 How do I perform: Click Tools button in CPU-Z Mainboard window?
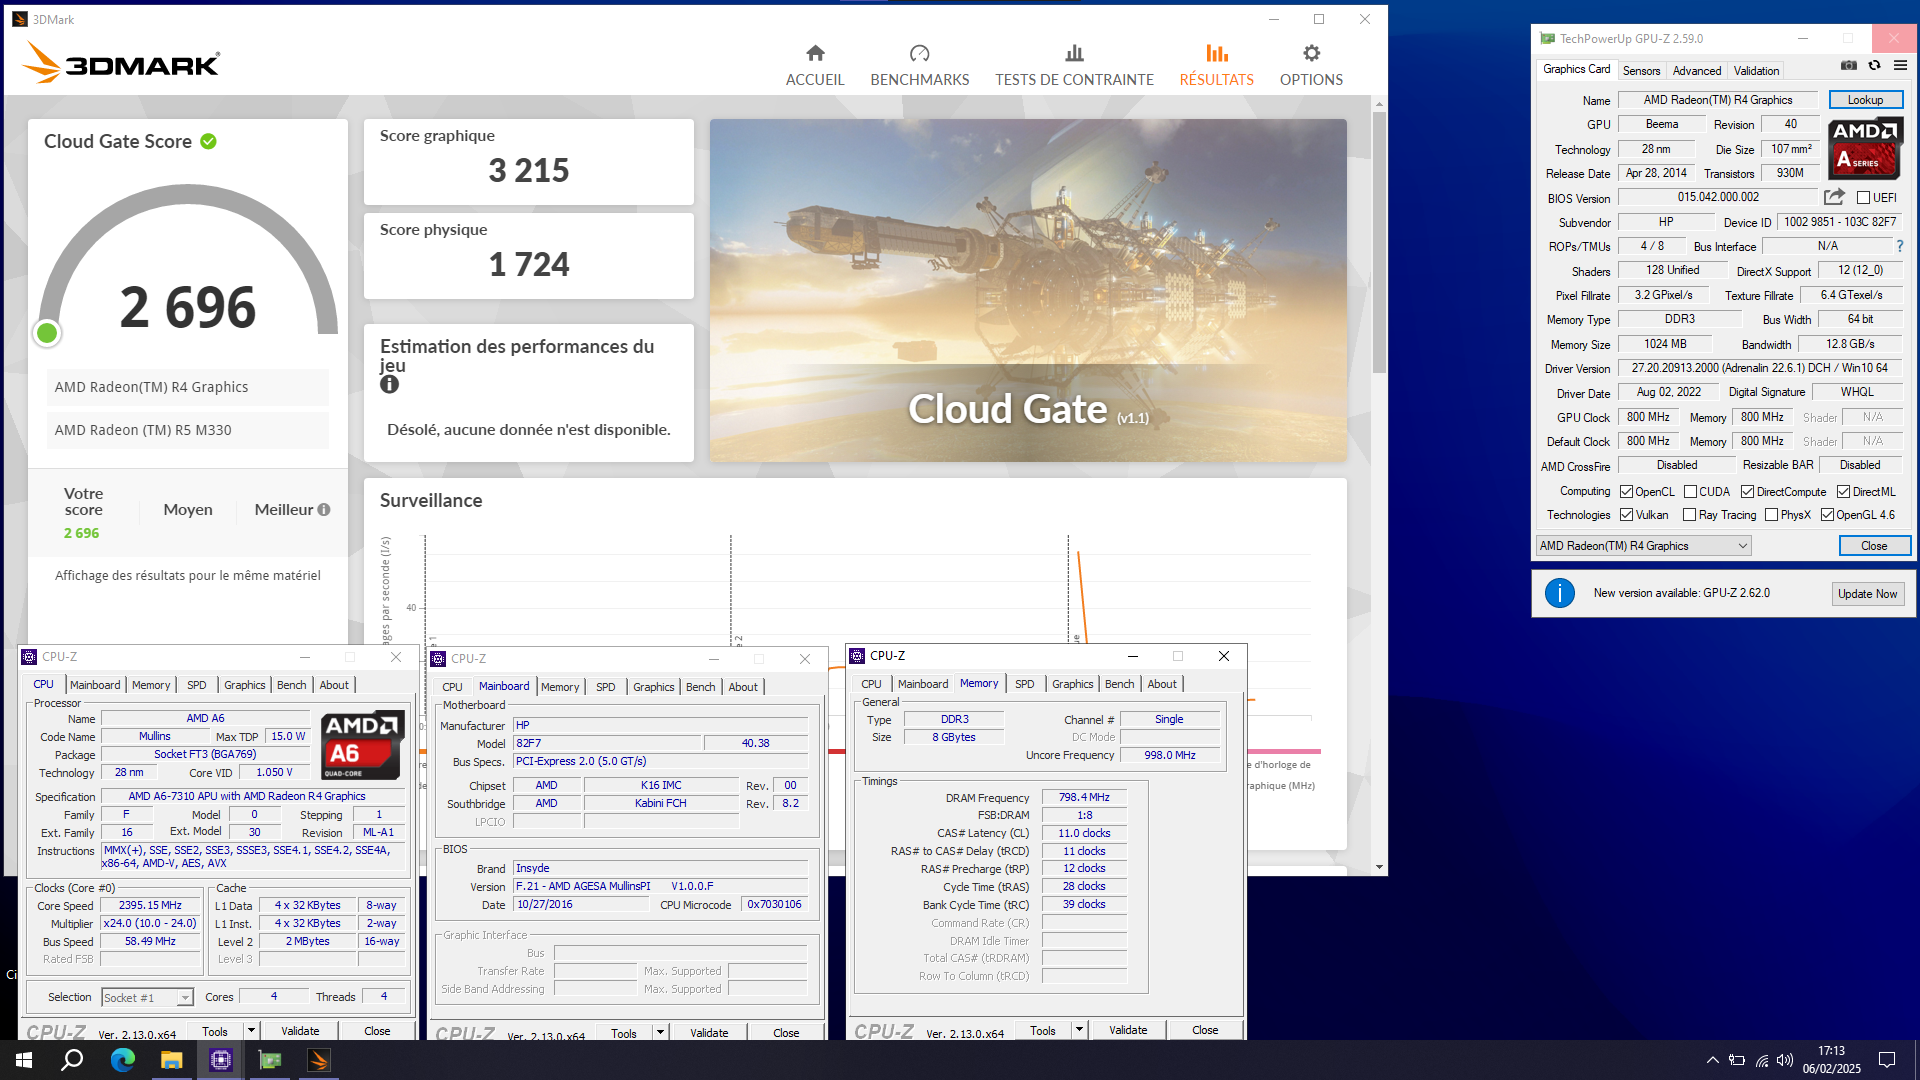tap(624, 1033)
